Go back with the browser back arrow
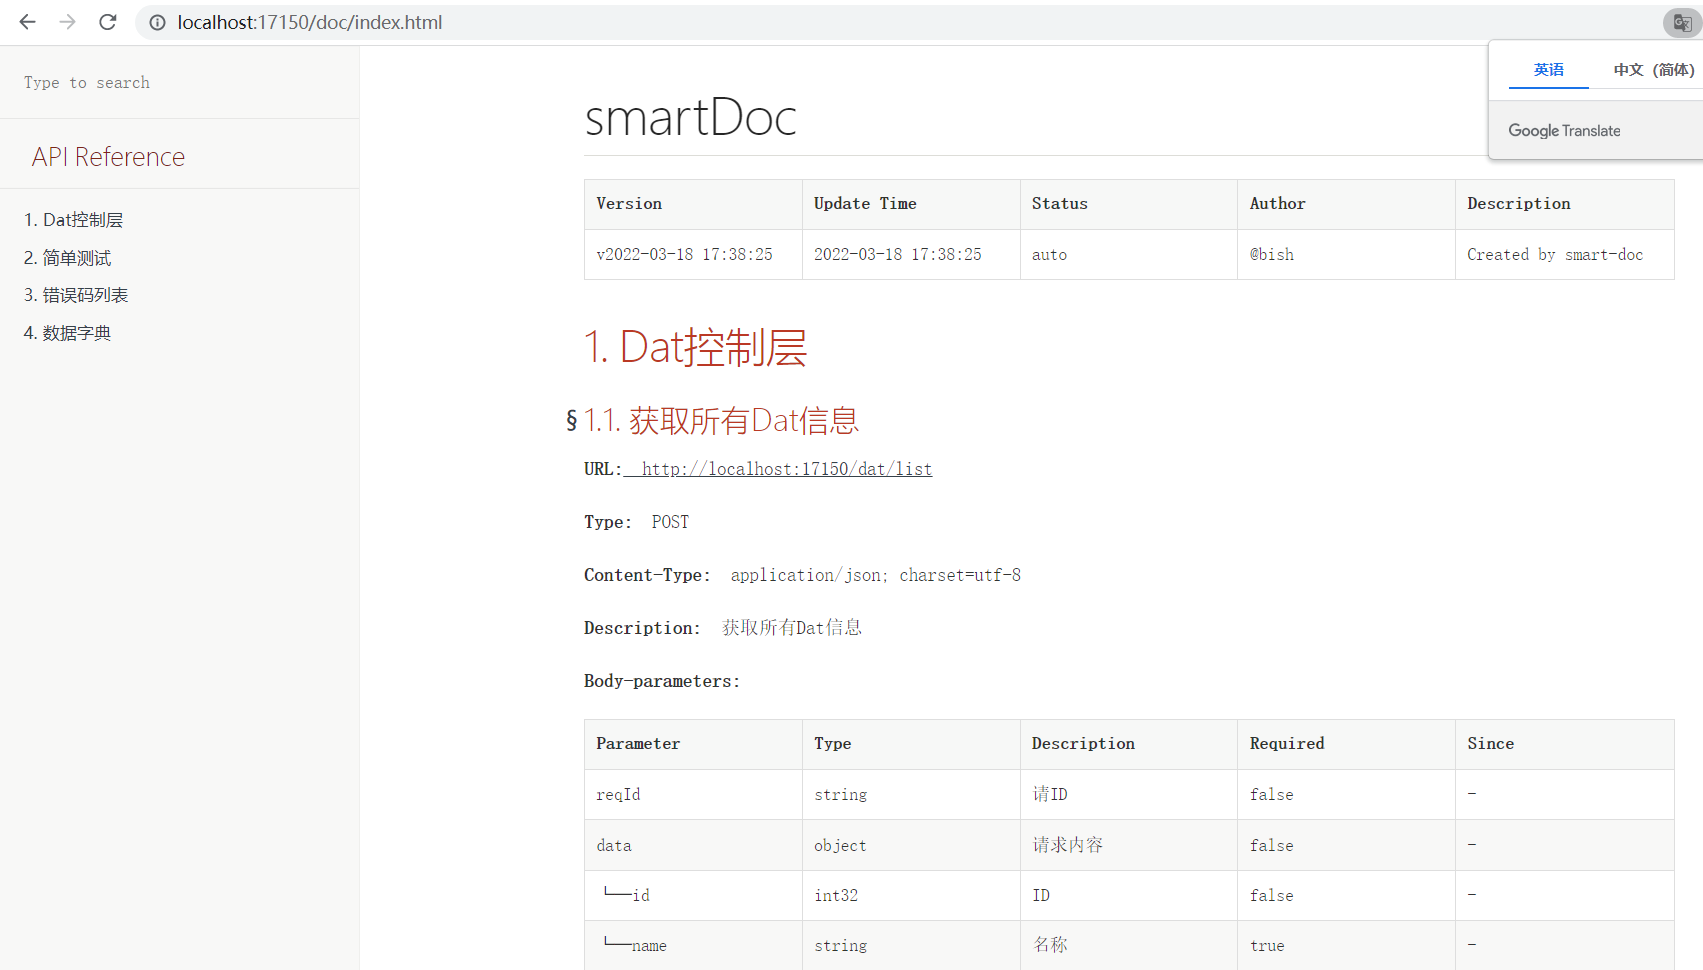The width and height of the screenshot is (1703, 970). click(x=27, y=22)
